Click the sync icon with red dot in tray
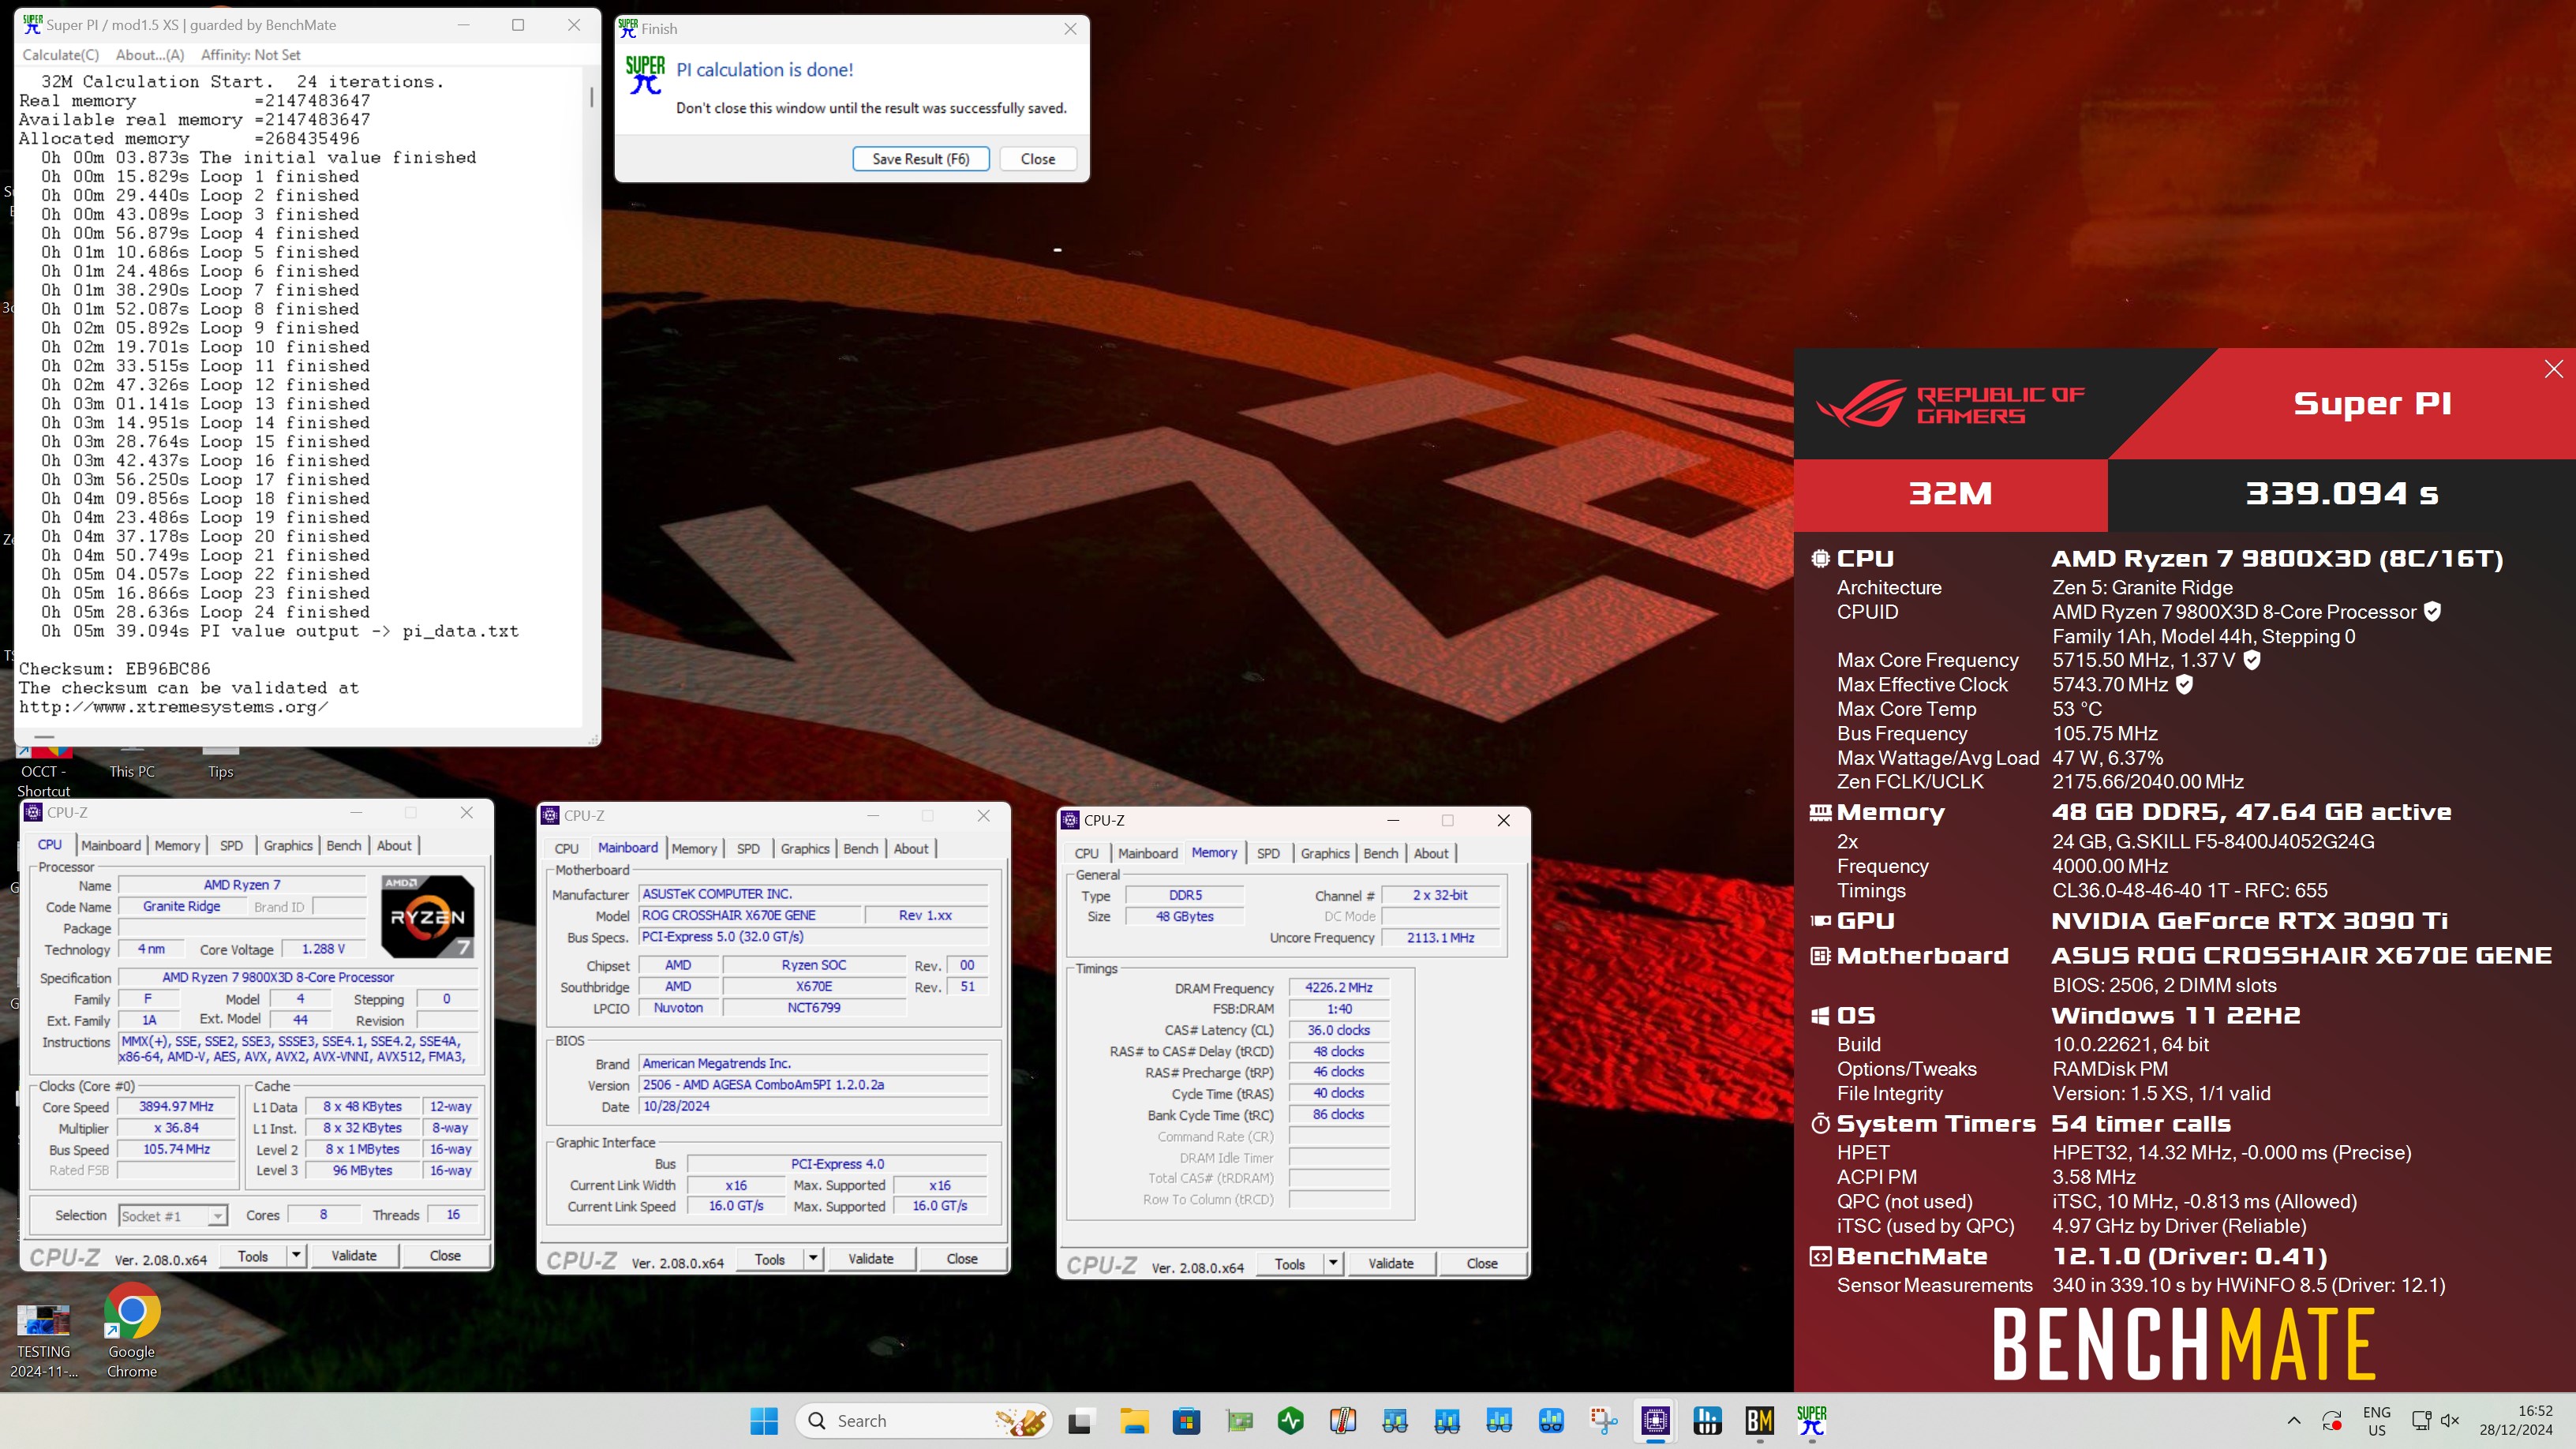Screen dimensions: 2576x1449 (2332, 1420)
